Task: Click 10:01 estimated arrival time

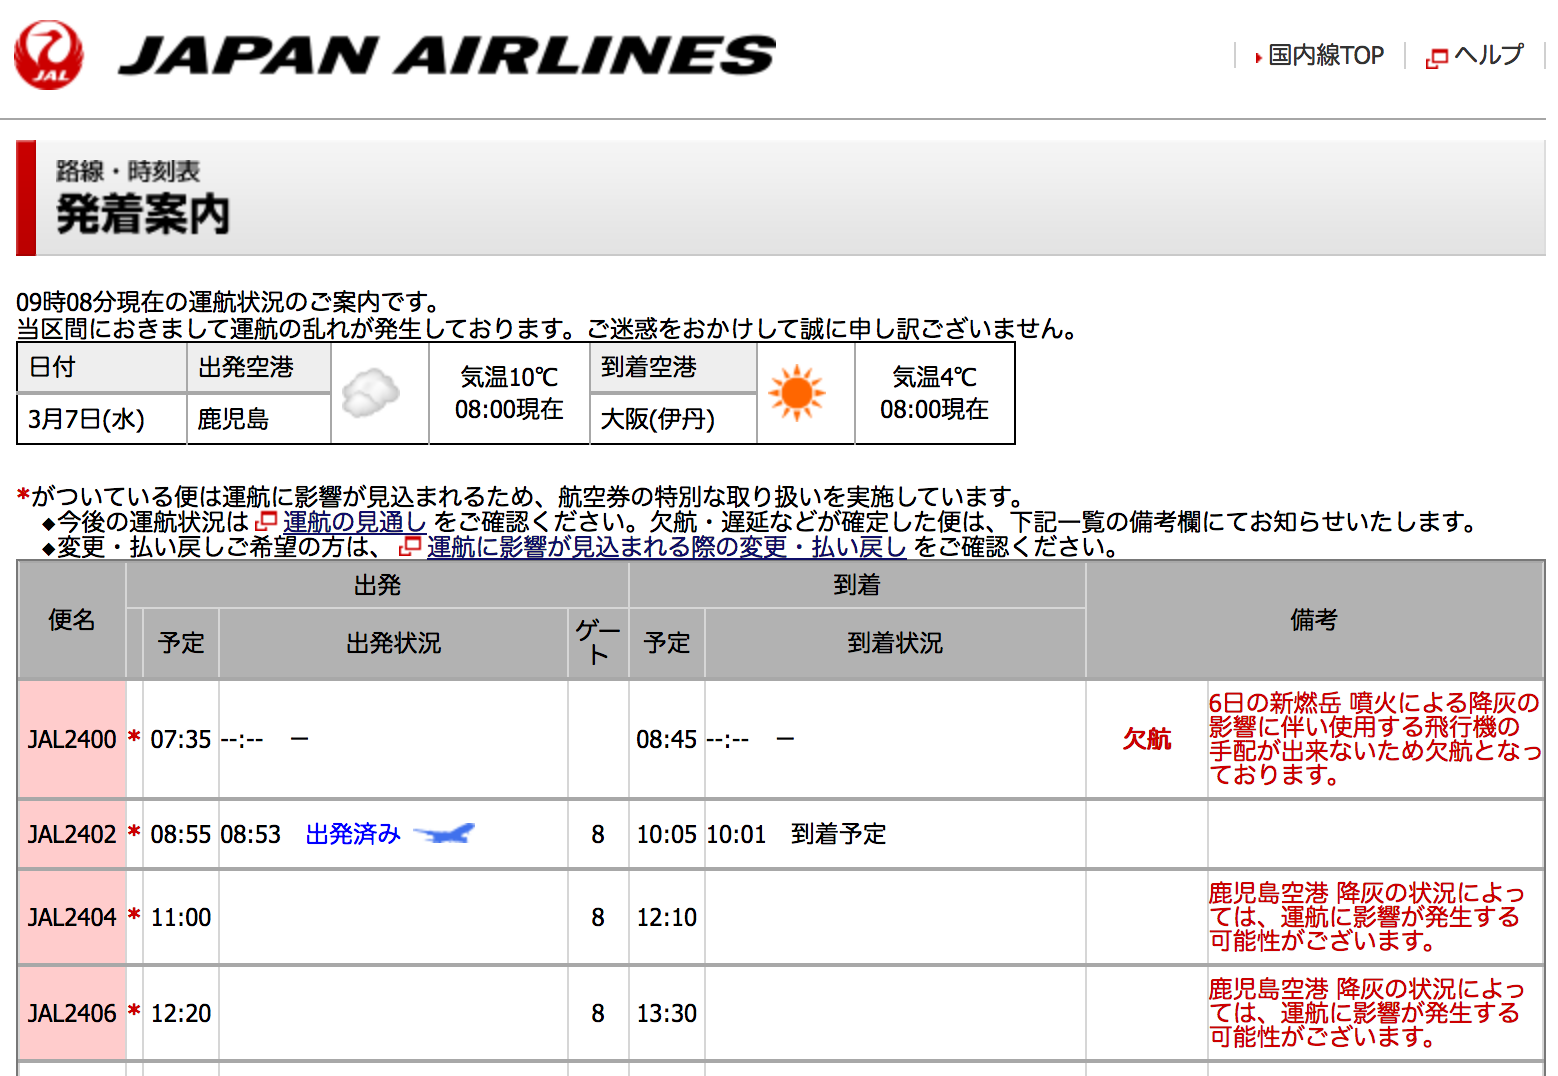Action: [x=737, y=834]
